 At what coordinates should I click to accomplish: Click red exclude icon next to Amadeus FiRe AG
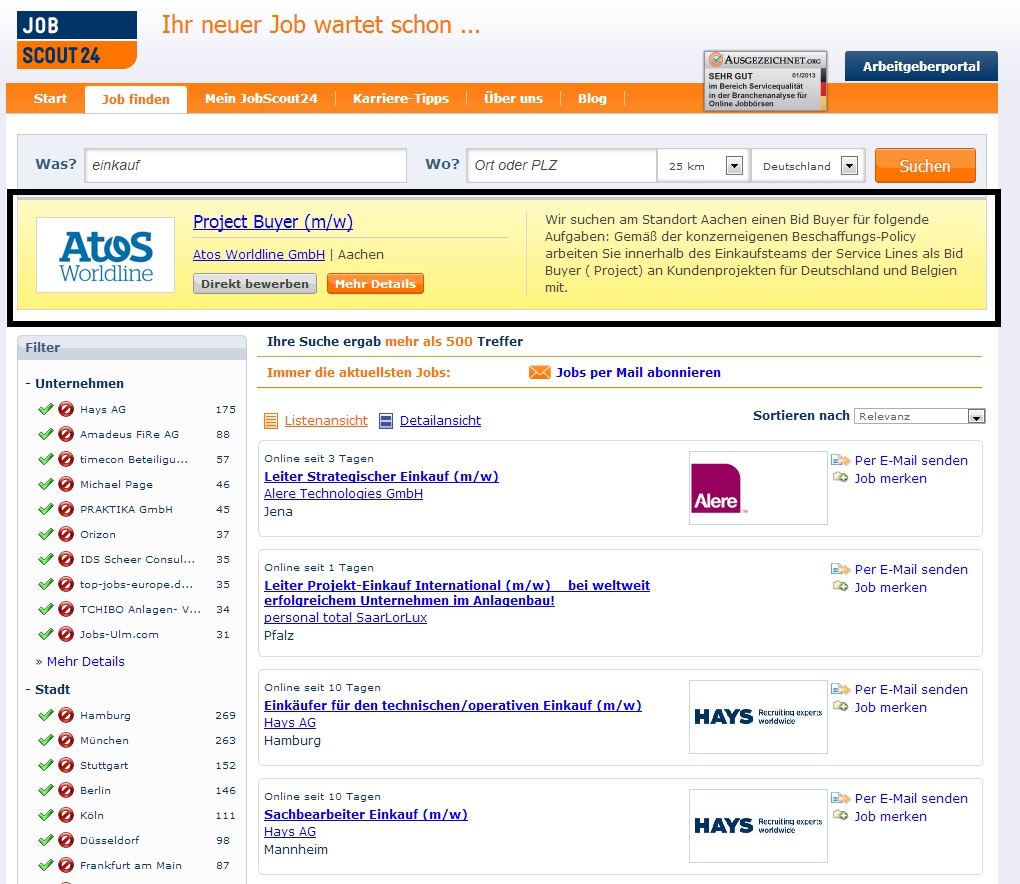coord(66,434)
